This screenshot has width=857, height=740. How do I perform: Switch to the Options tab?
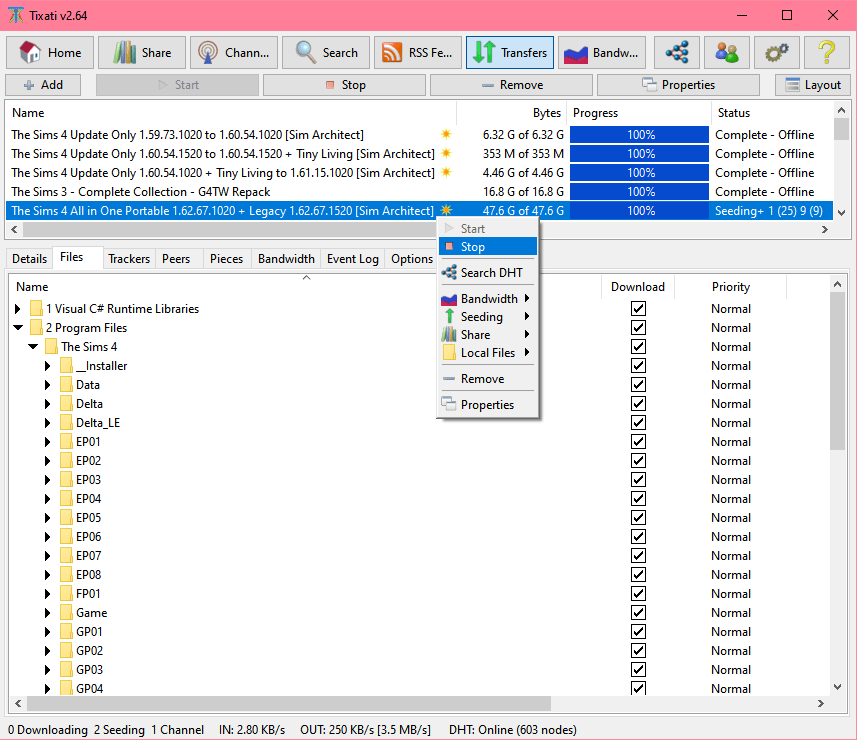pos(412,259)
